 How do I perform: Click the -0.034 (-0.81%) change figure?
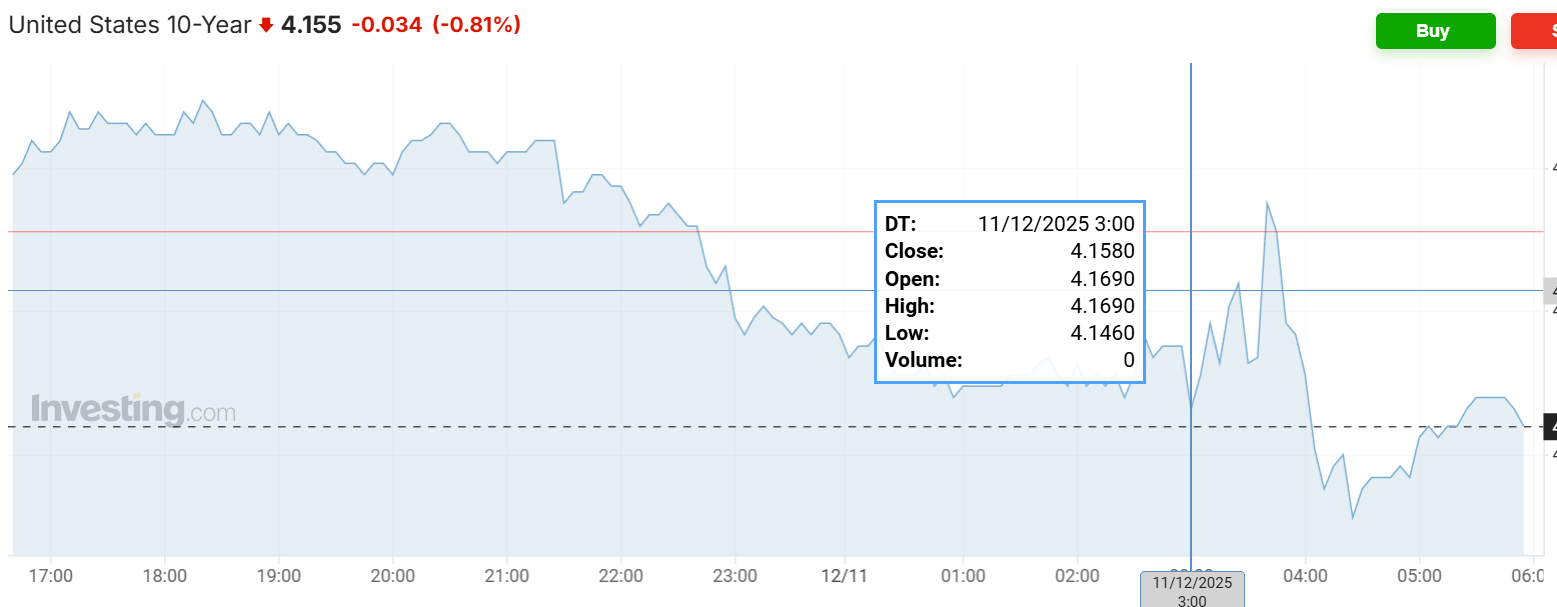(436, 25)
